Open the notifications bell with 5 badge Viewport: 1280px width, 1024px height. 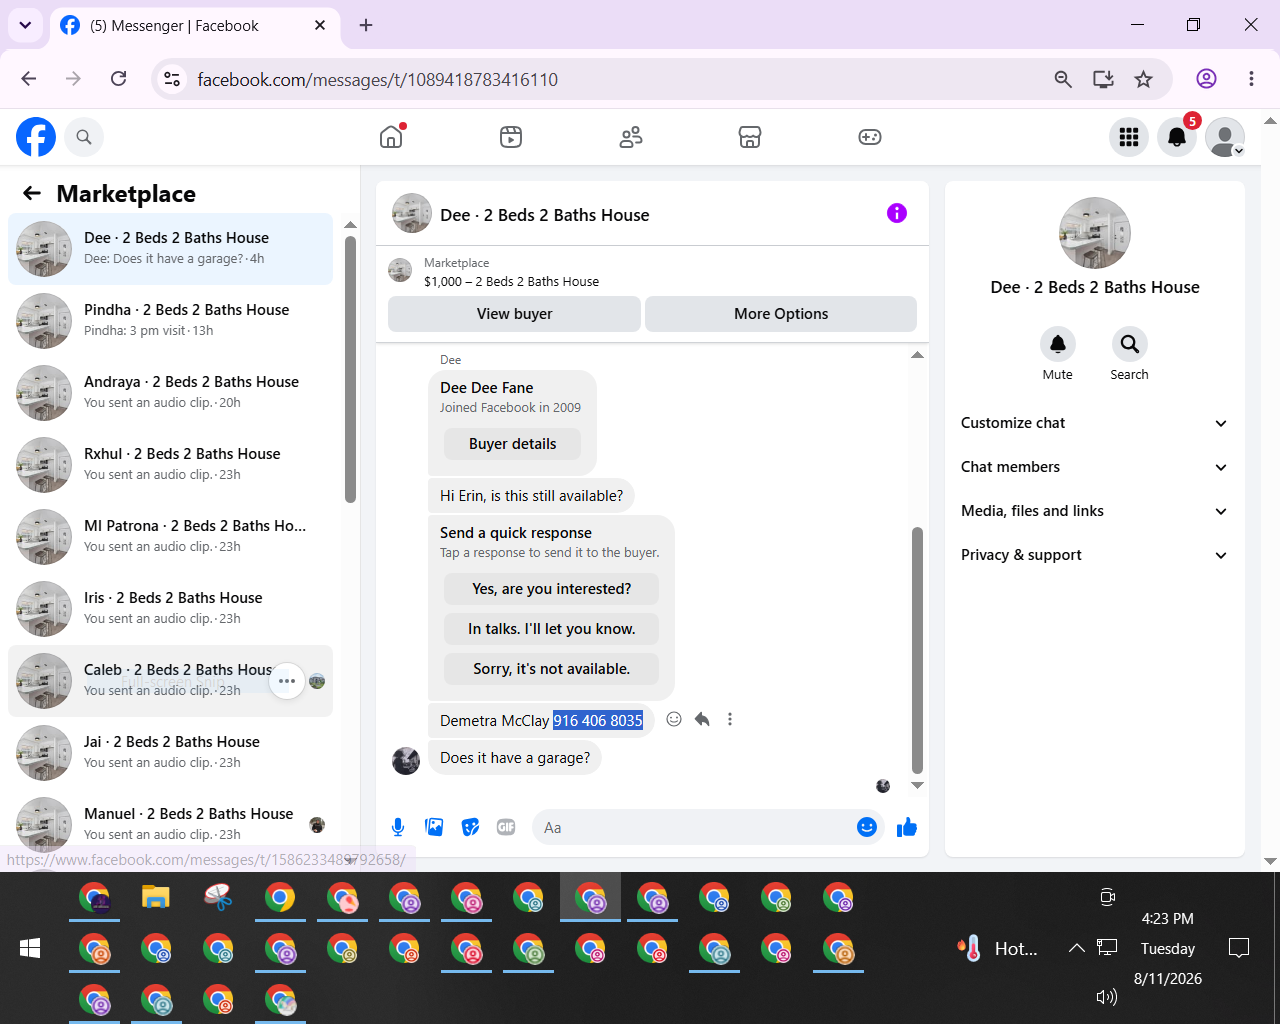(x=1177, y=137)
